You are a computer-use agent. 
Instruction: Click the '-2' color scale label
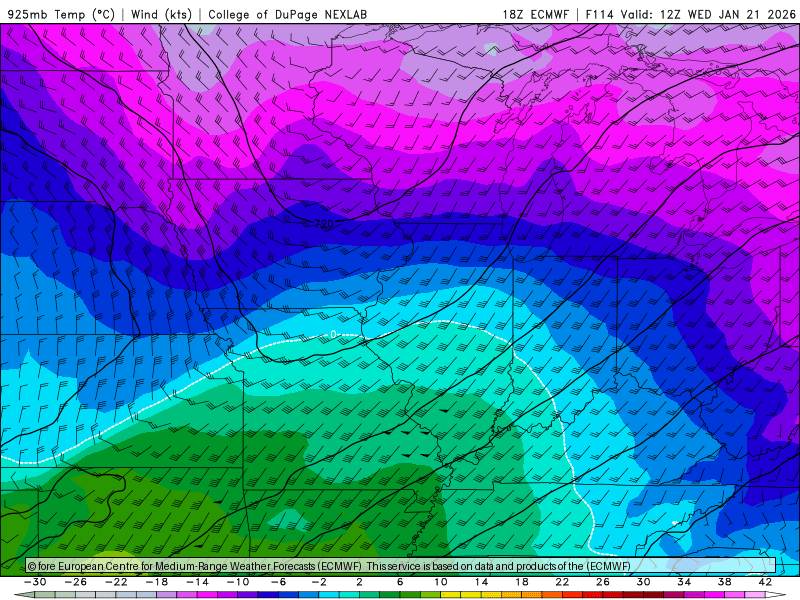tap(319, 582)
